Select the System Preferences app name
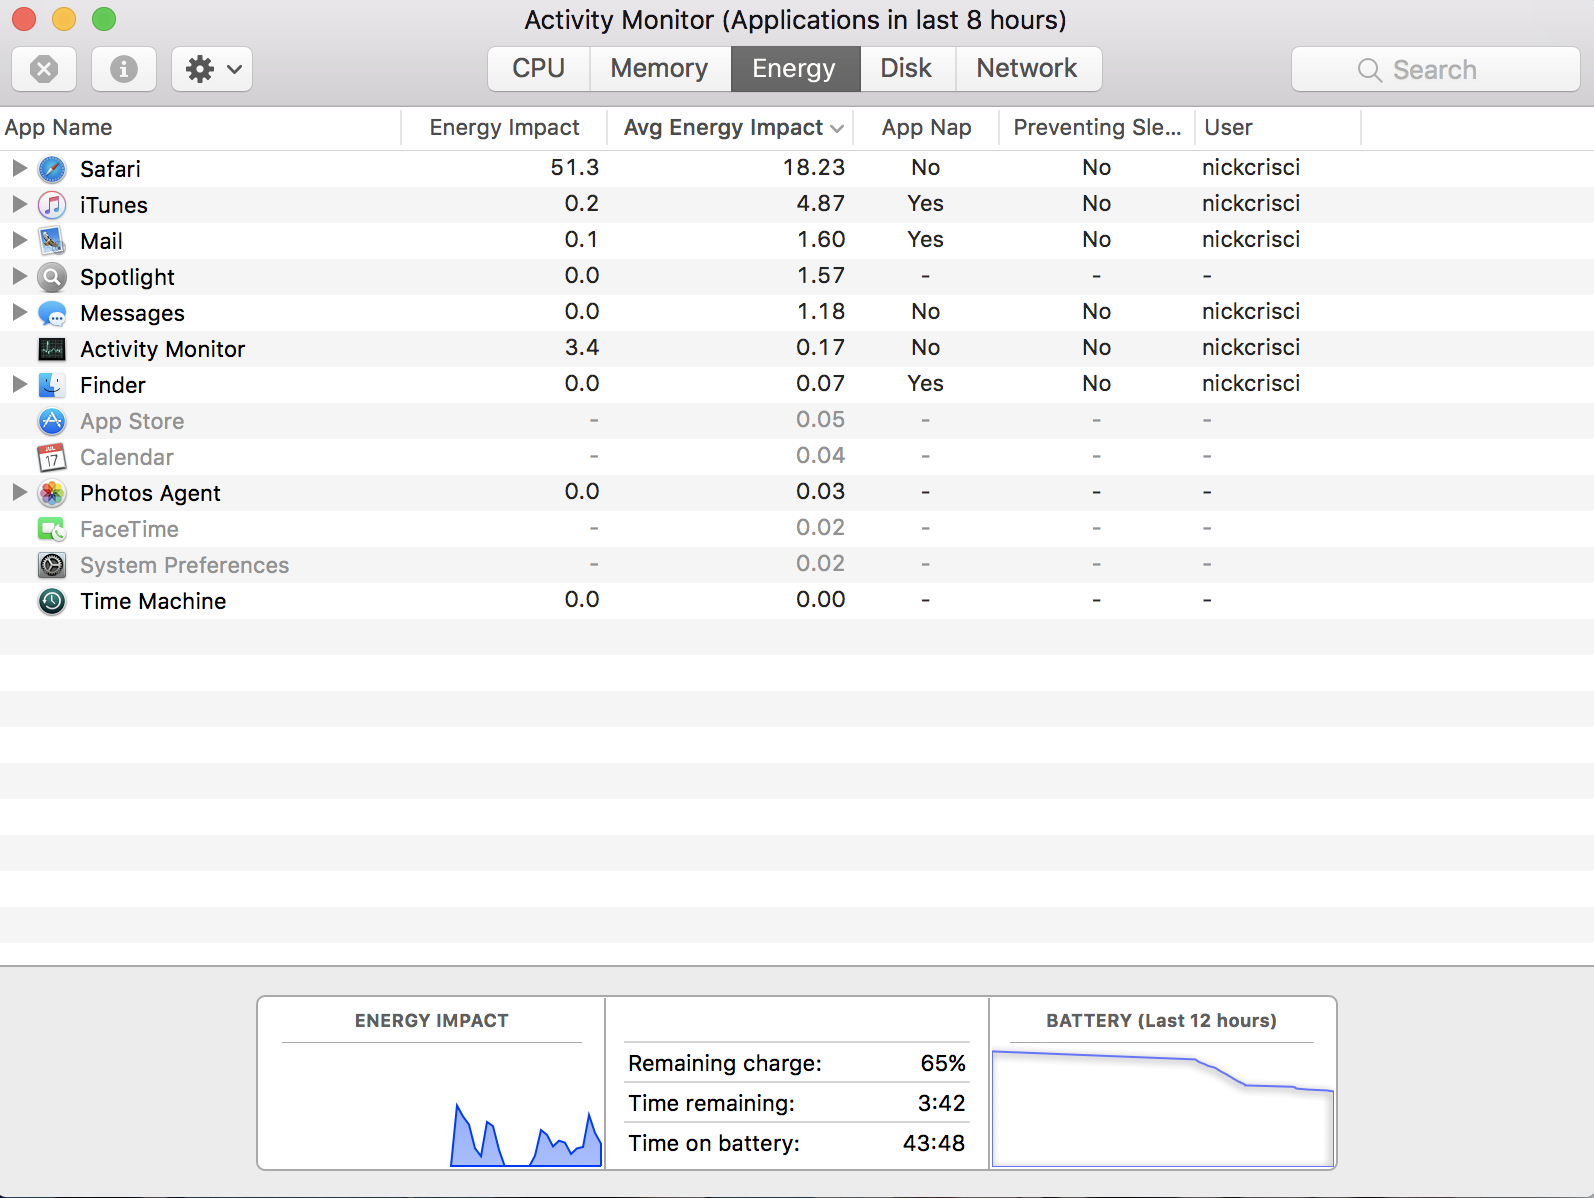Screen dimensions: 1594x1198 (184, 565)
